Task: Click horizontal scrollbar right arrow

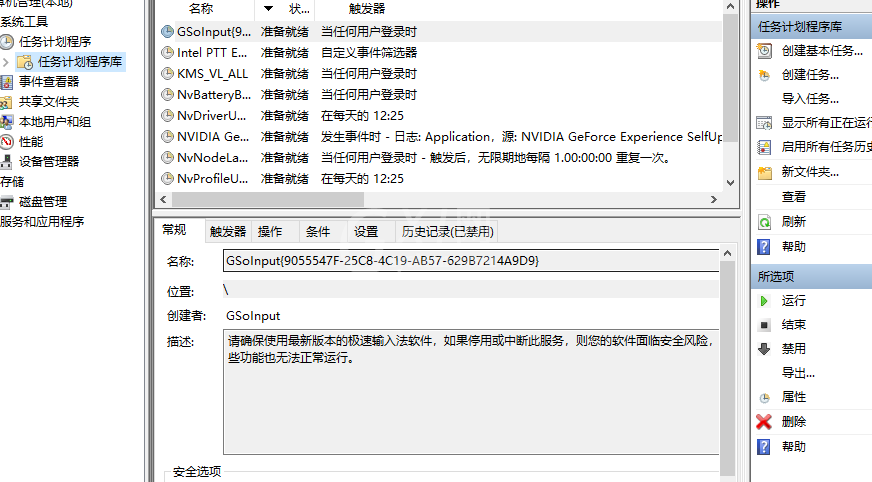Action: (714, 199)
